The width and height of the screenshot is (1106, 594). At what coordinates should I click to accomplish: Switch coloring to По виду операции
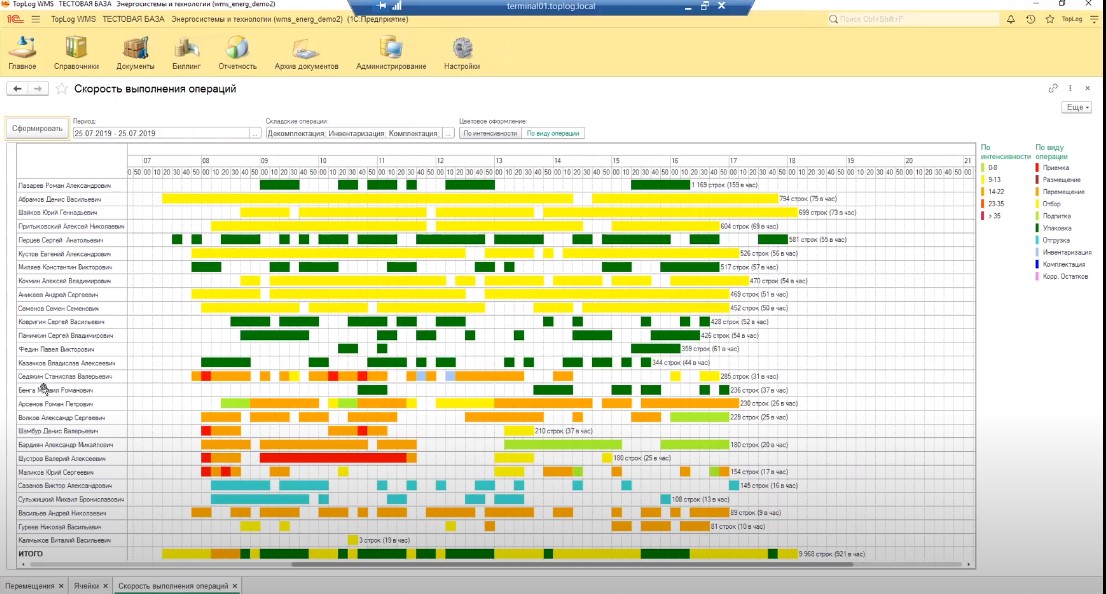click(553, 133)
